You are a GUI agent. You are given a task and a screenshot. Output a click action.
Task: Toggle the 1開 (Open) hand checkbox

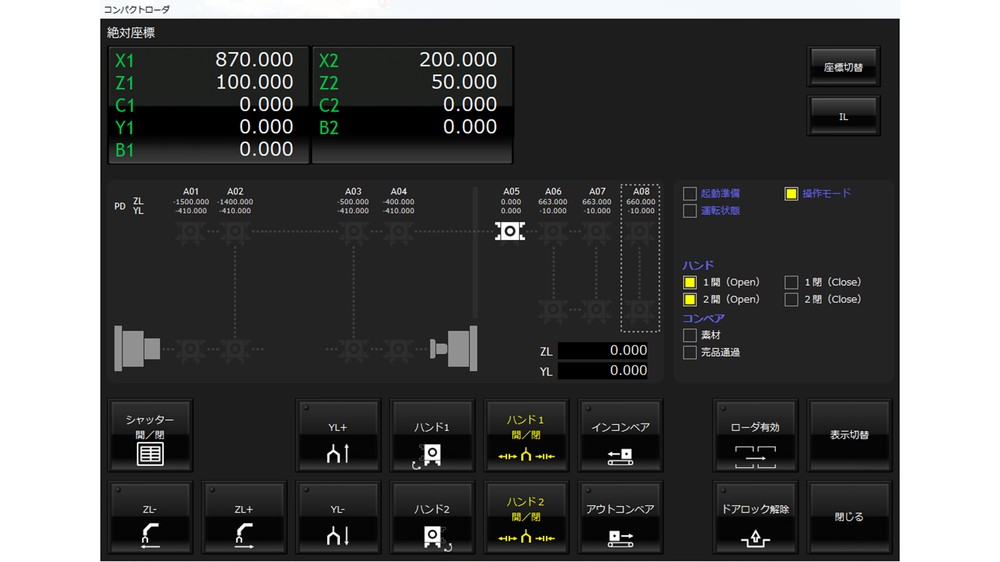point(690,283)
